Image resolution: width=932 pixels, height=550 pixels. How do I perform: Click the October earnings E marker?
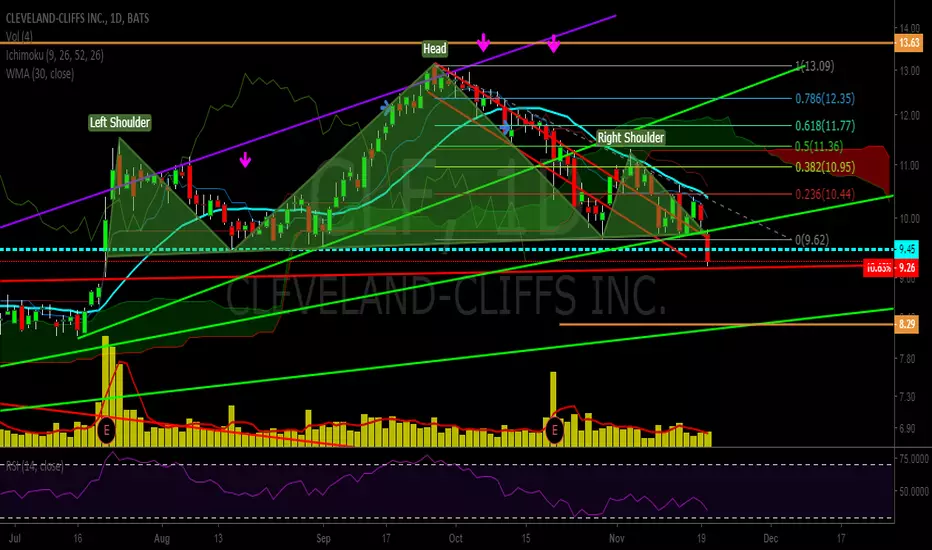click(x=555, y=430)
